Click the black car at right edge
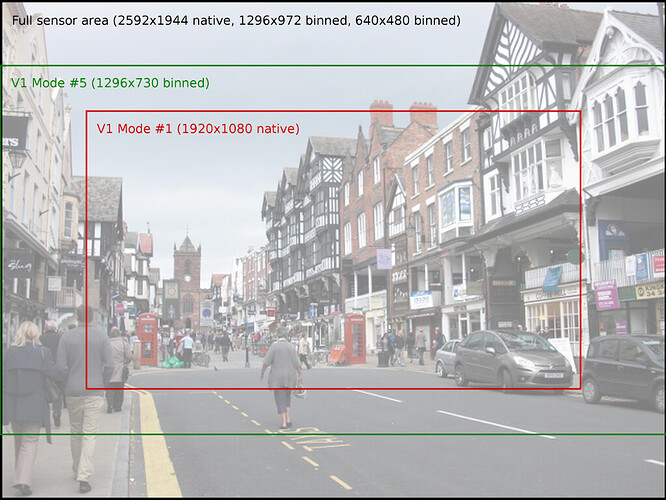The height and width of the screenshot is (500, 666). [624, 370]
